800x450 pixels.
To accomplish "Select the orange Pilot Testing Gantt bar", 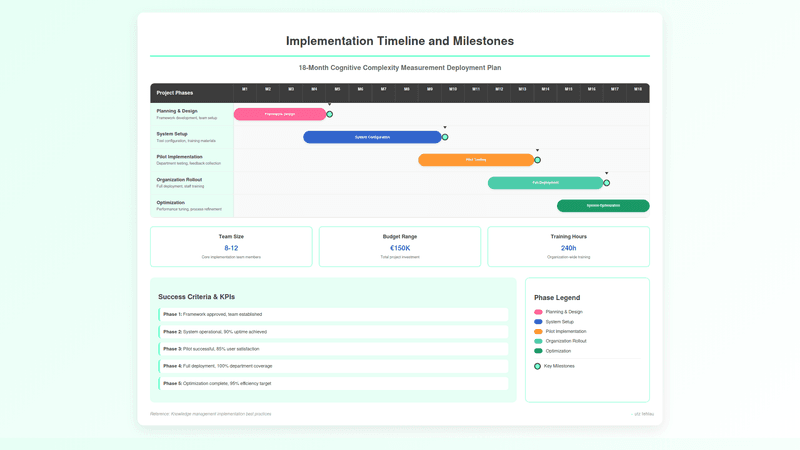I will 476,160.
